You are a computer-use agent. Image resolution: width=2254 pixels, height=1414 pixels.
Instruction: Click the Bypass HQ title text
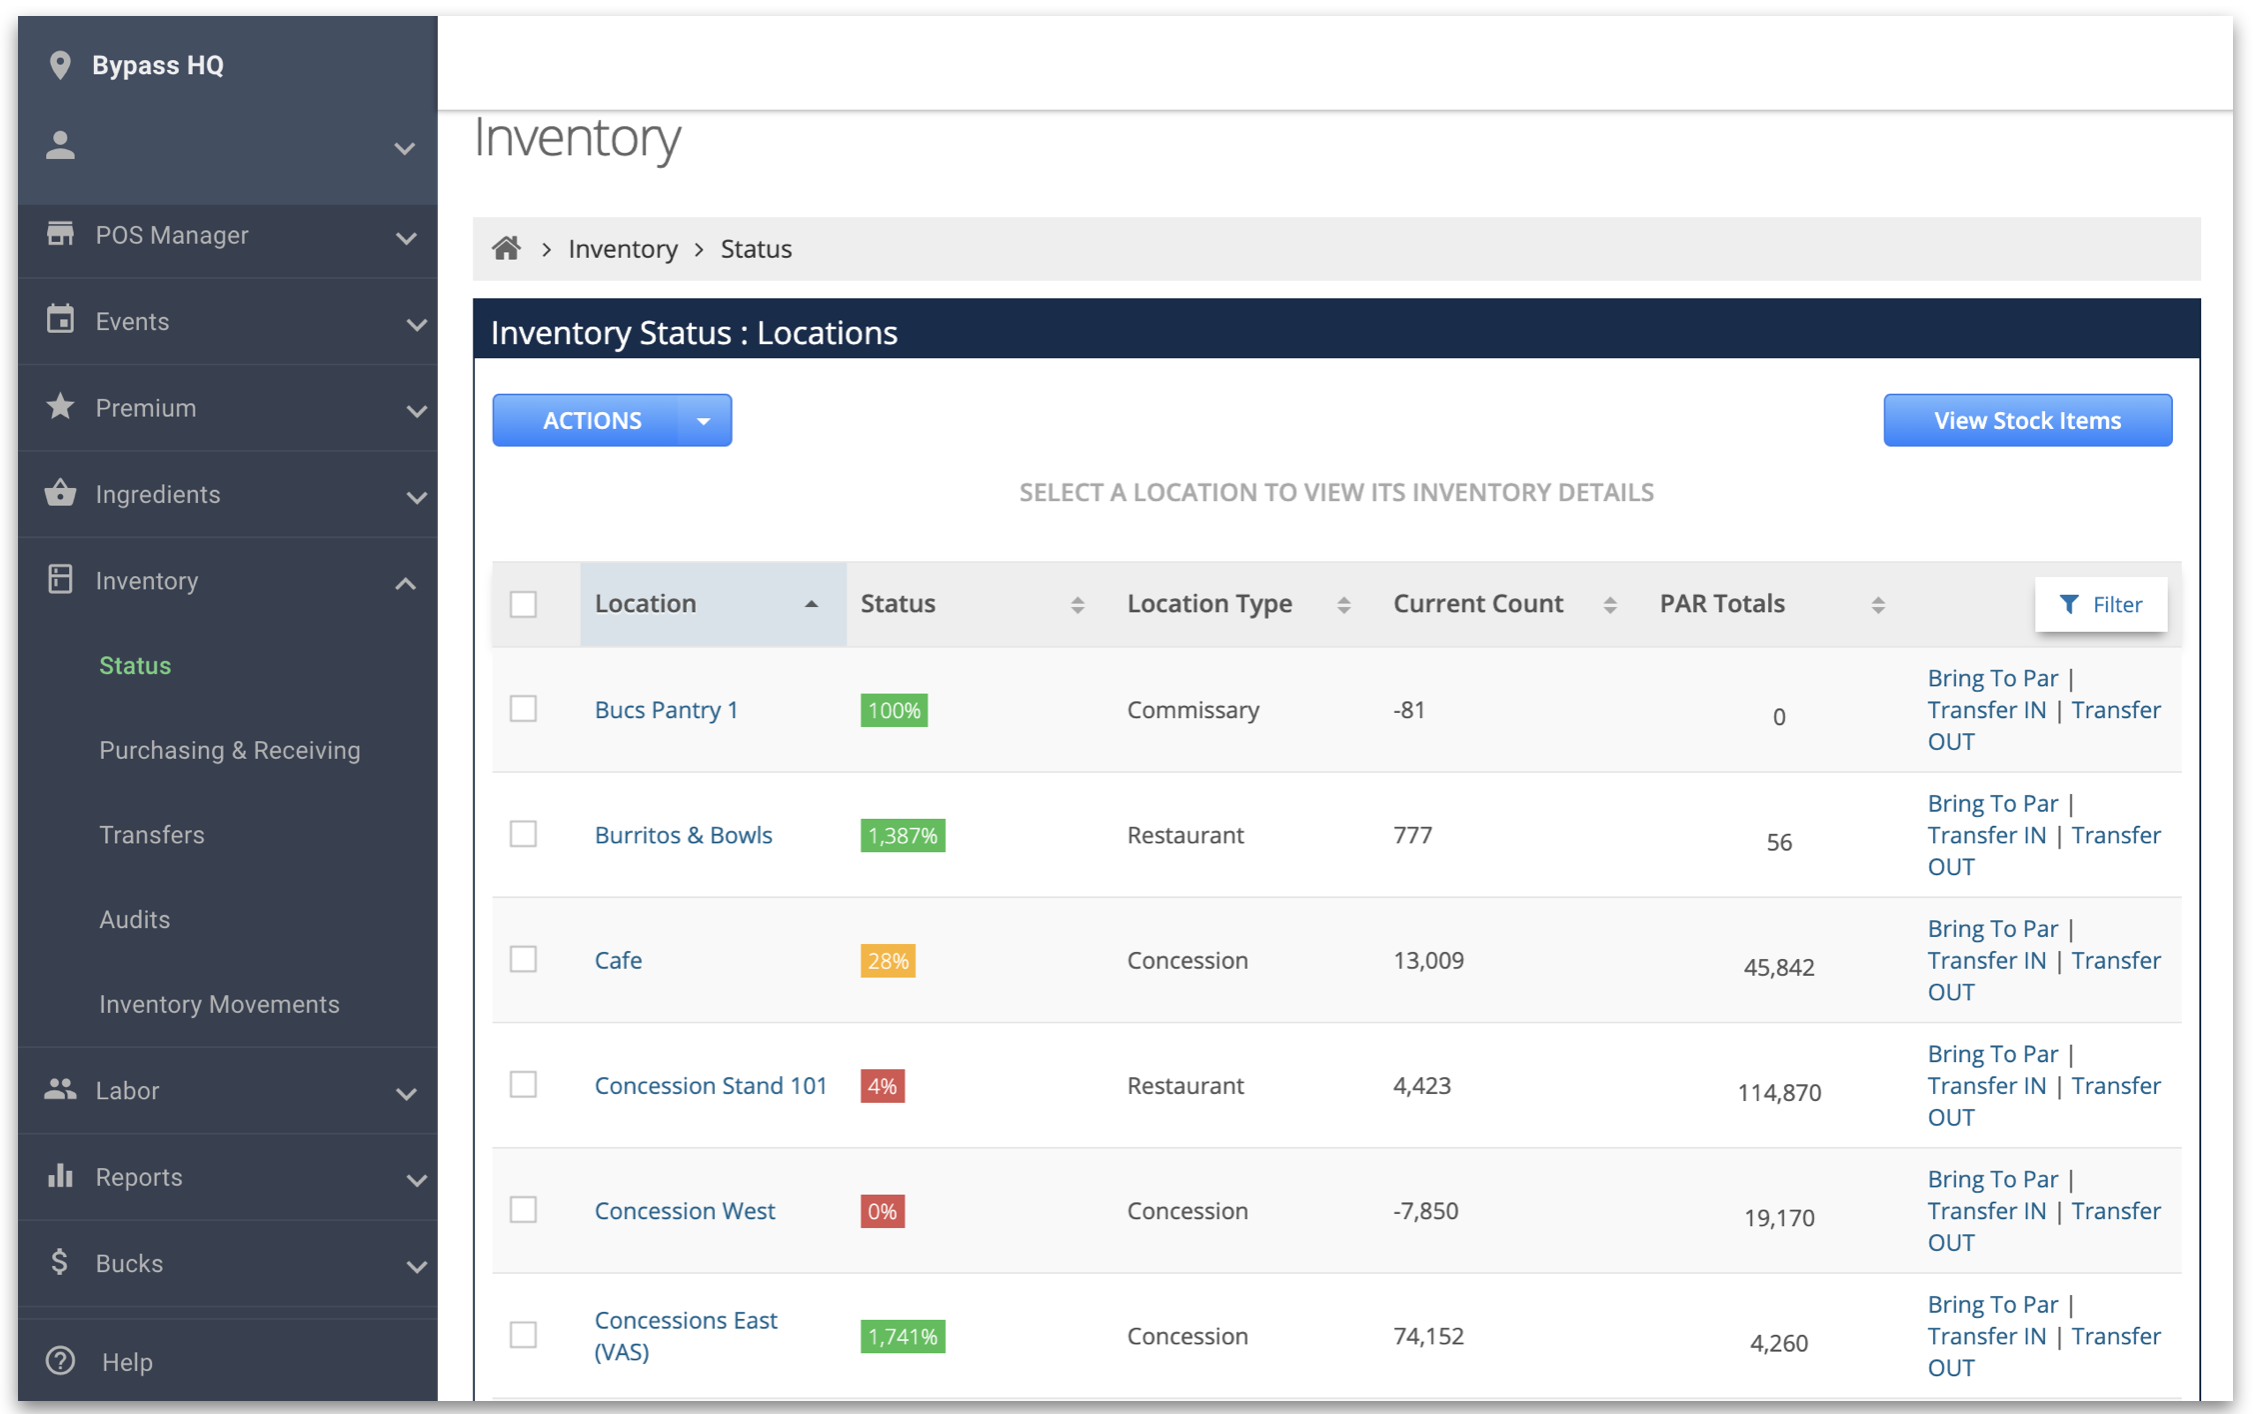(x=158, y=65)
